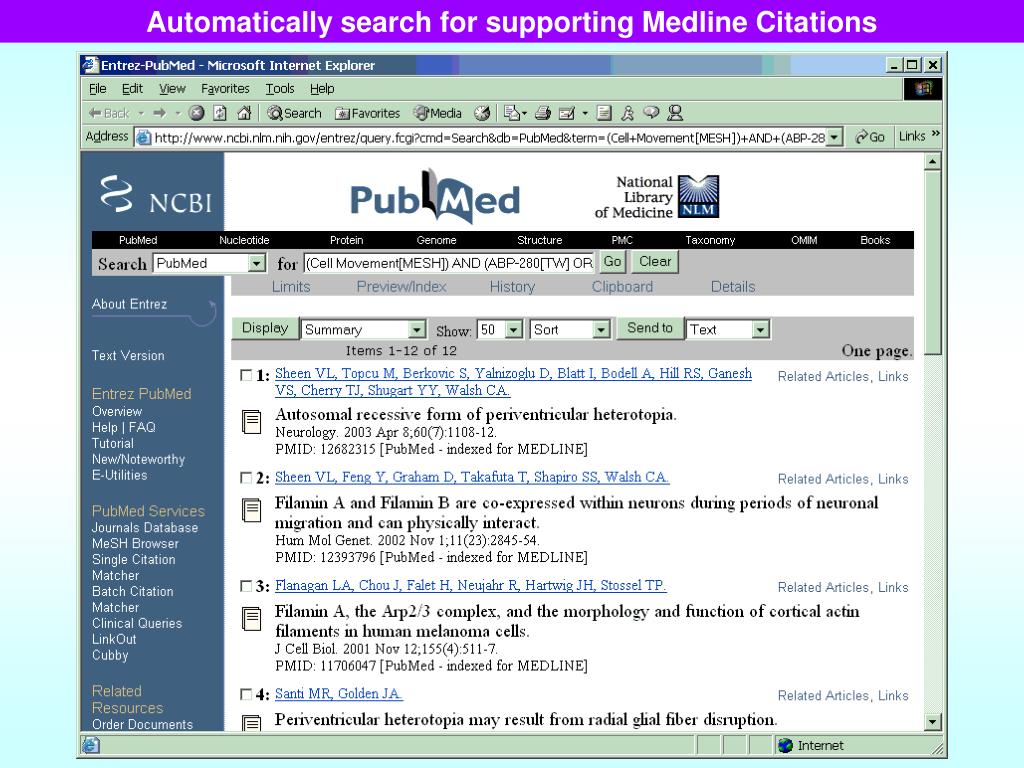Click the vertical scrollbar thumb

point(933,262)
